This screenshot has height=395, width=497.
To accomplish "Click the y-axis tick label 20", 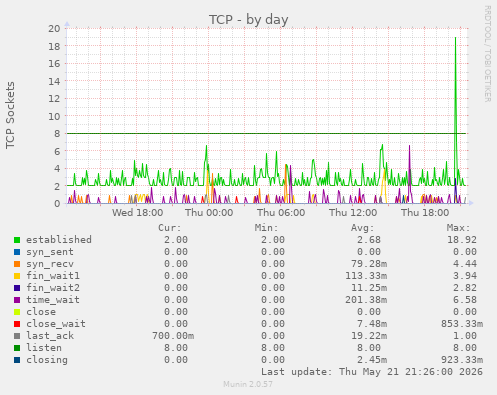I will (54, 29).
